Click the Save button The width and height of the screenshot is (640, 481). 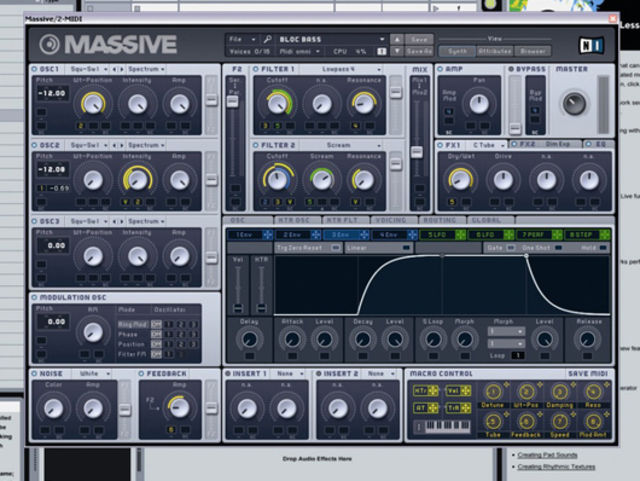(x=419, y=40)
